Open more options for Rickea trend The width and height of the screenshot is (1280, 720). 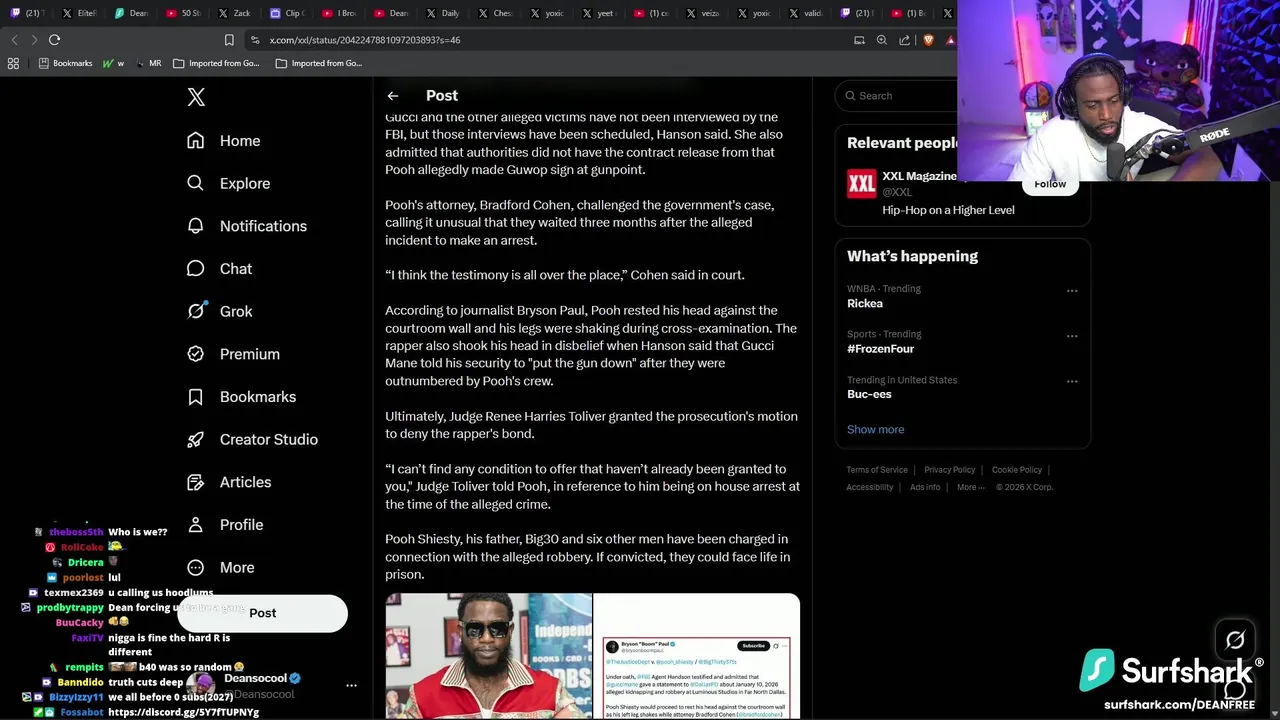[x=1072, y=291]
